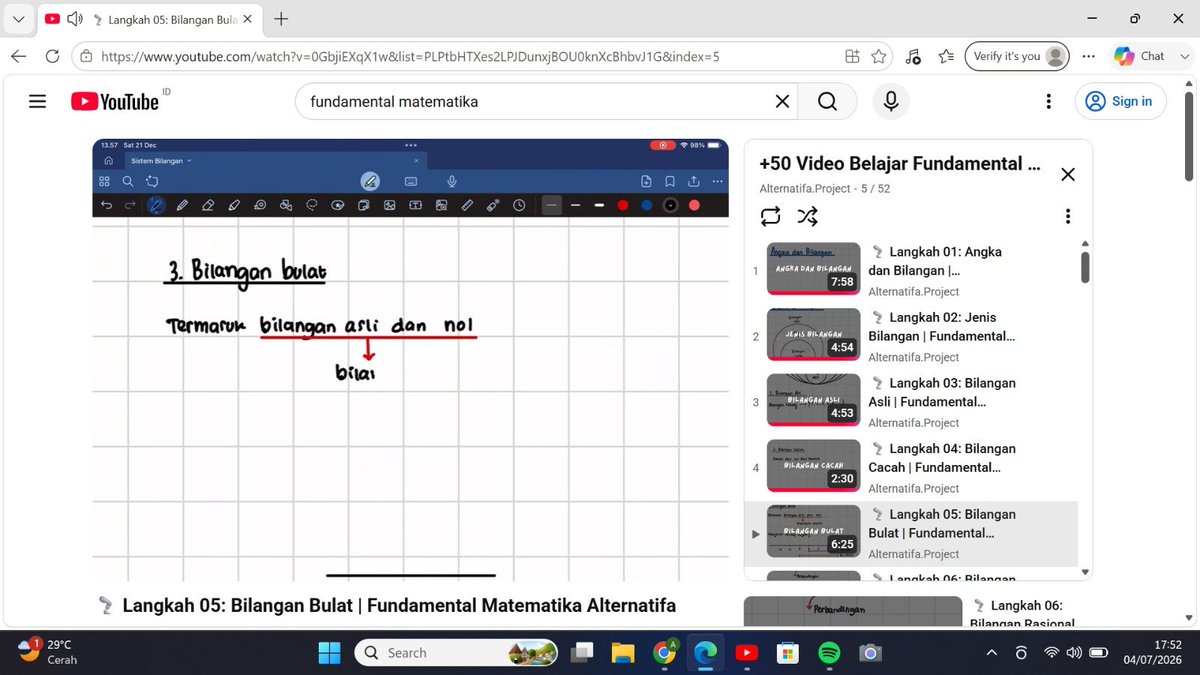Click the pink color swatch in the video
Image resolution: width=1200 pixels, height=675 pixels.
coord(694,205)
